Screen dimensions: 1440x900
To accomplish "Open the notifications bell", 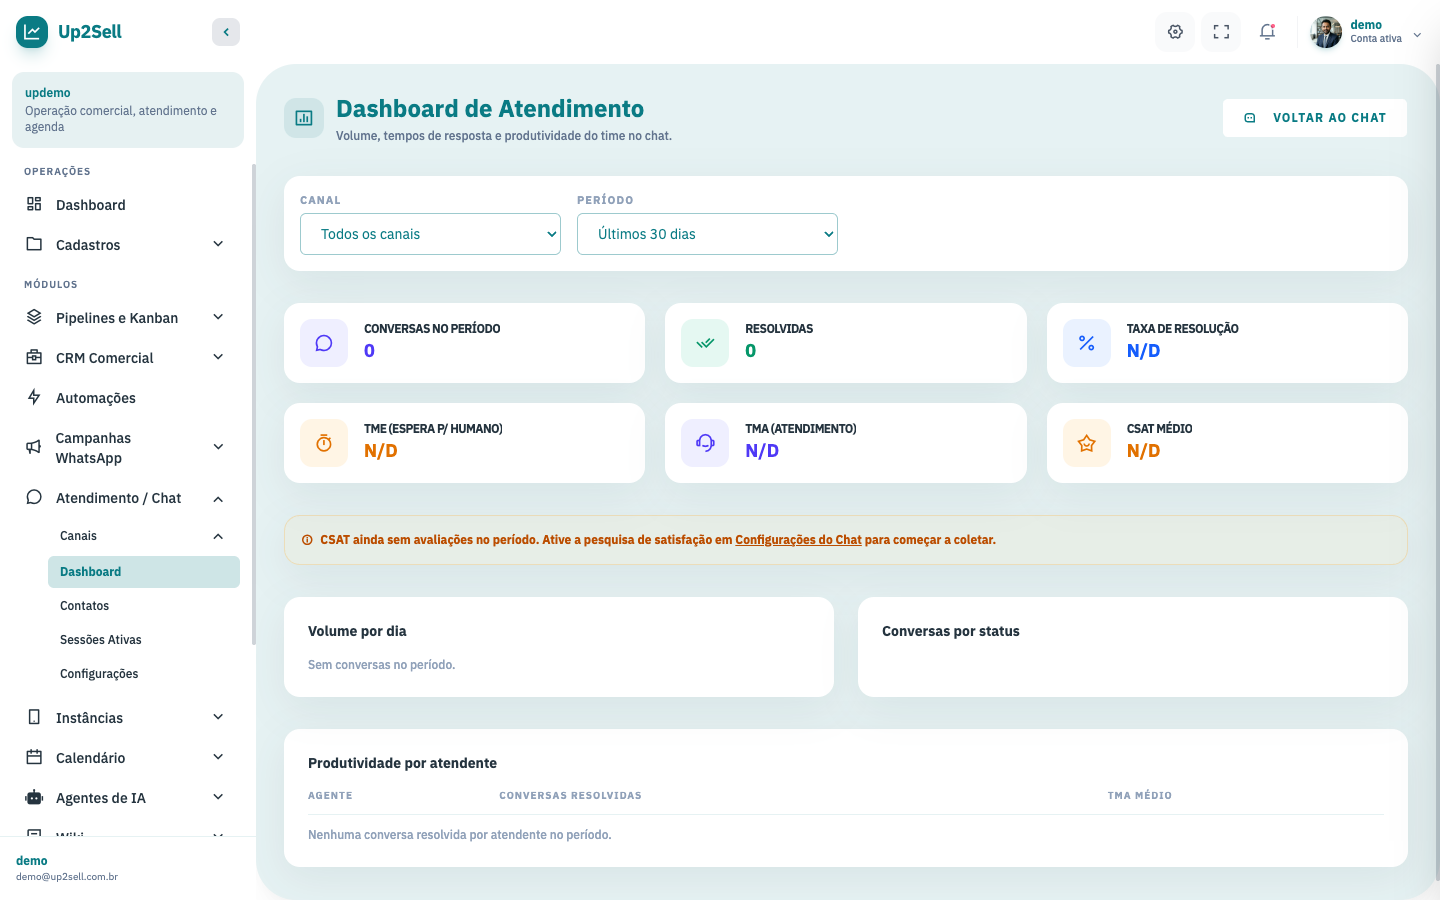I will [1267, 32].
